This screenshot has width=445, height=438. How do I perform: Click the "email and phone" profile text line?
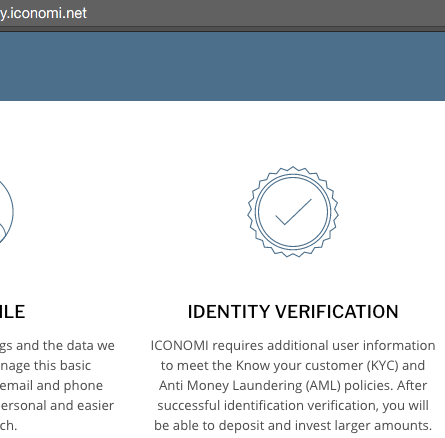[x=51, y=386]
